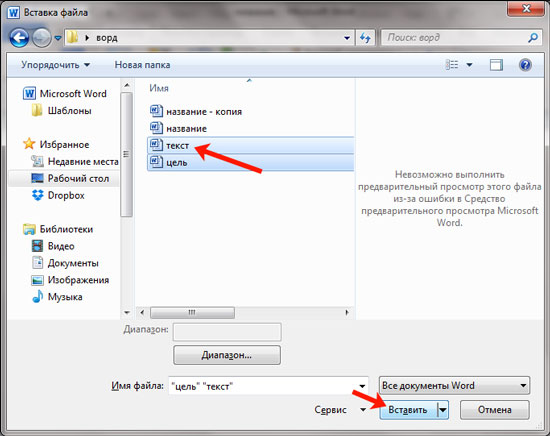Toggle the preview pane icon
Screen dimensions: 550x436
click(496, 65)
